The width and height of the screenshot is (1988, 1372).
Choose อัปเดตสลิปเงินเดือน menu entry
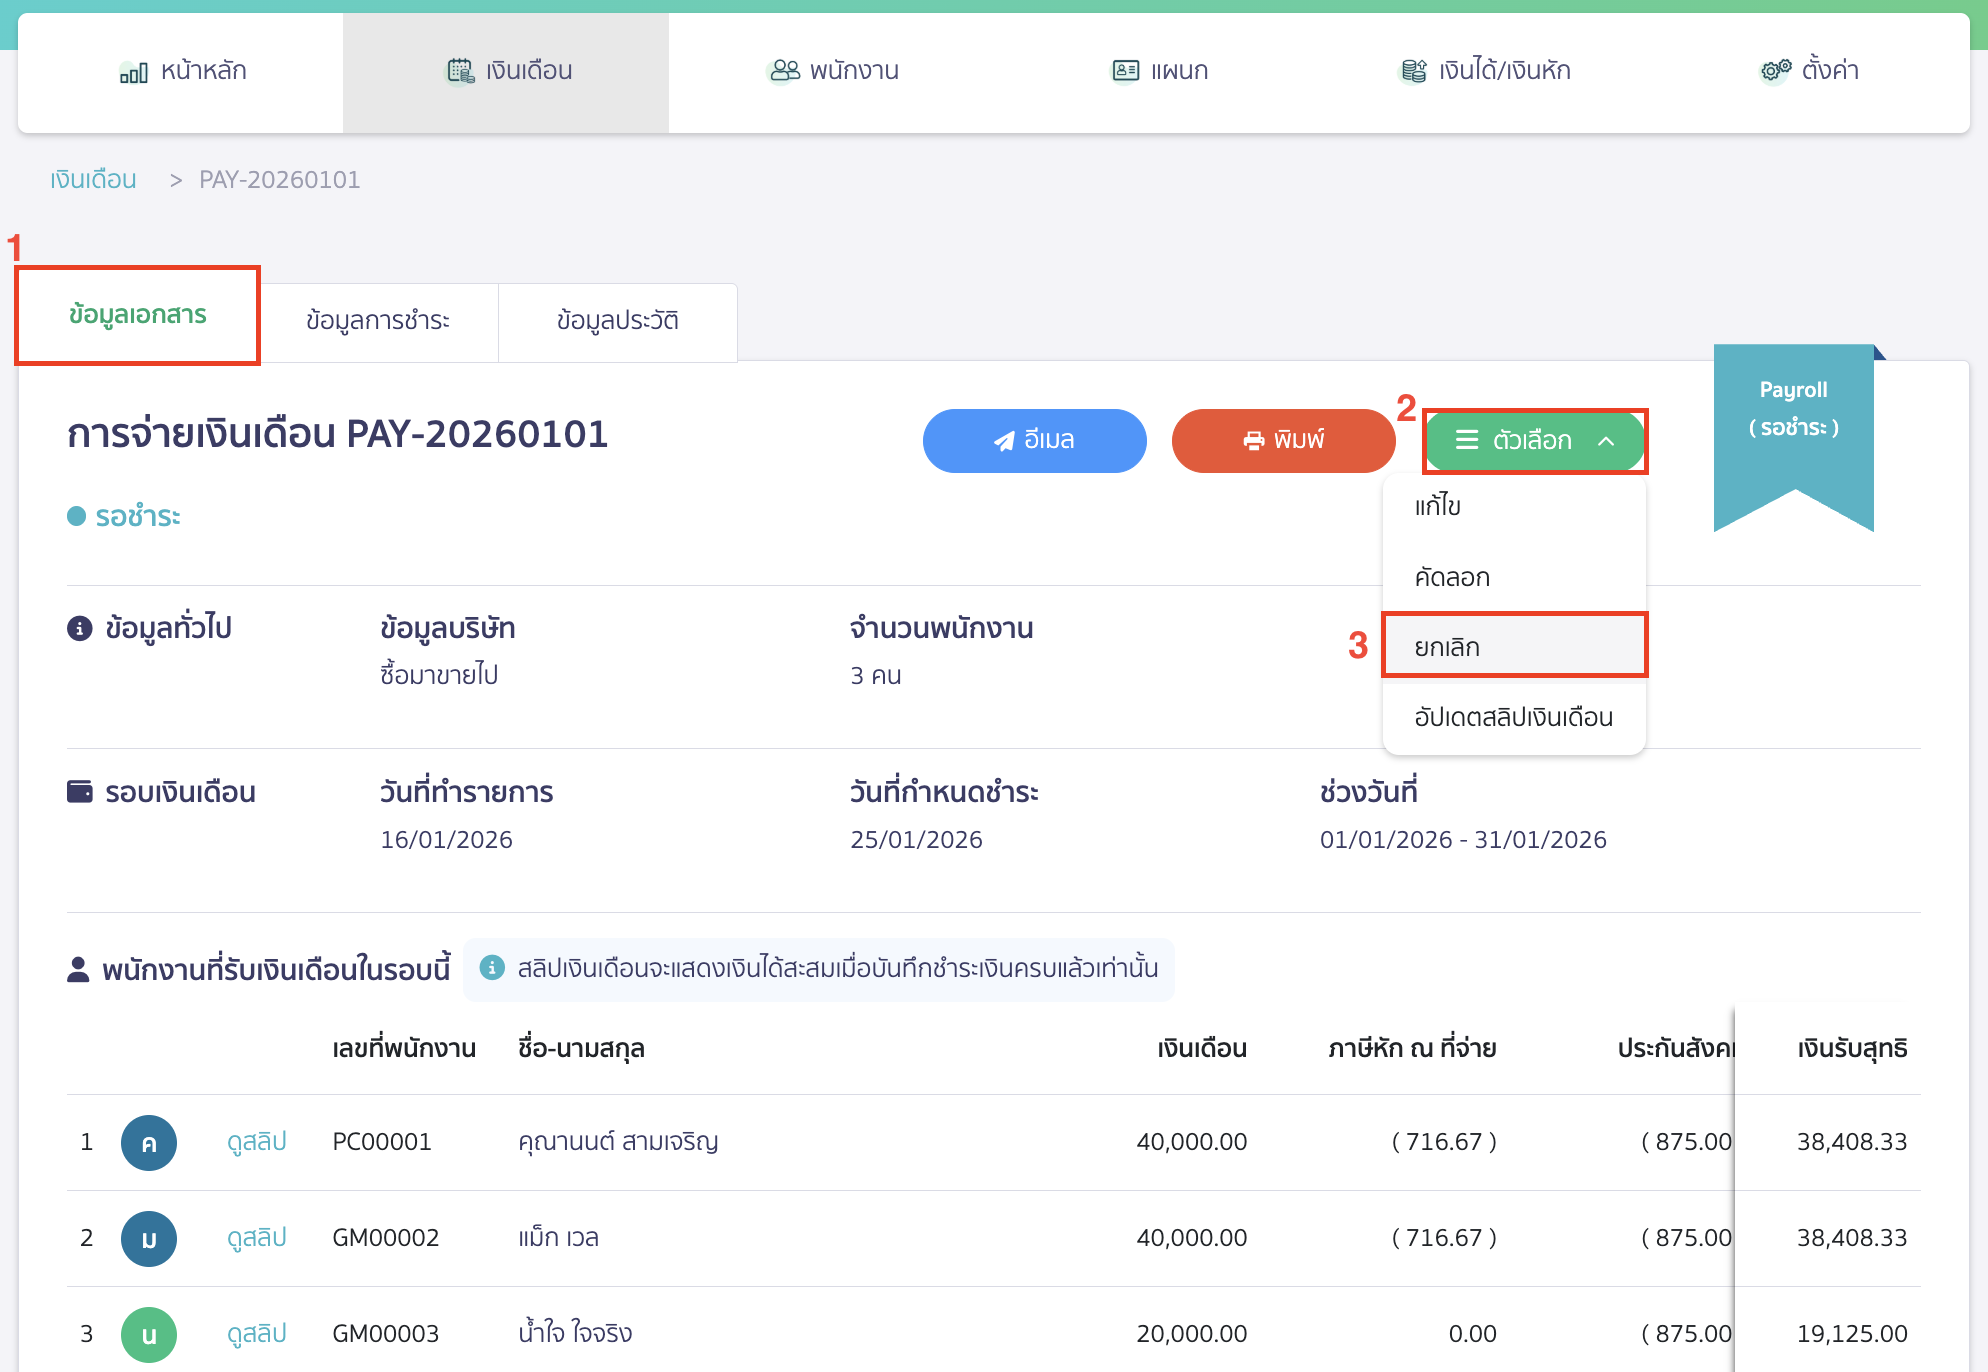(x=1513, y=717)
